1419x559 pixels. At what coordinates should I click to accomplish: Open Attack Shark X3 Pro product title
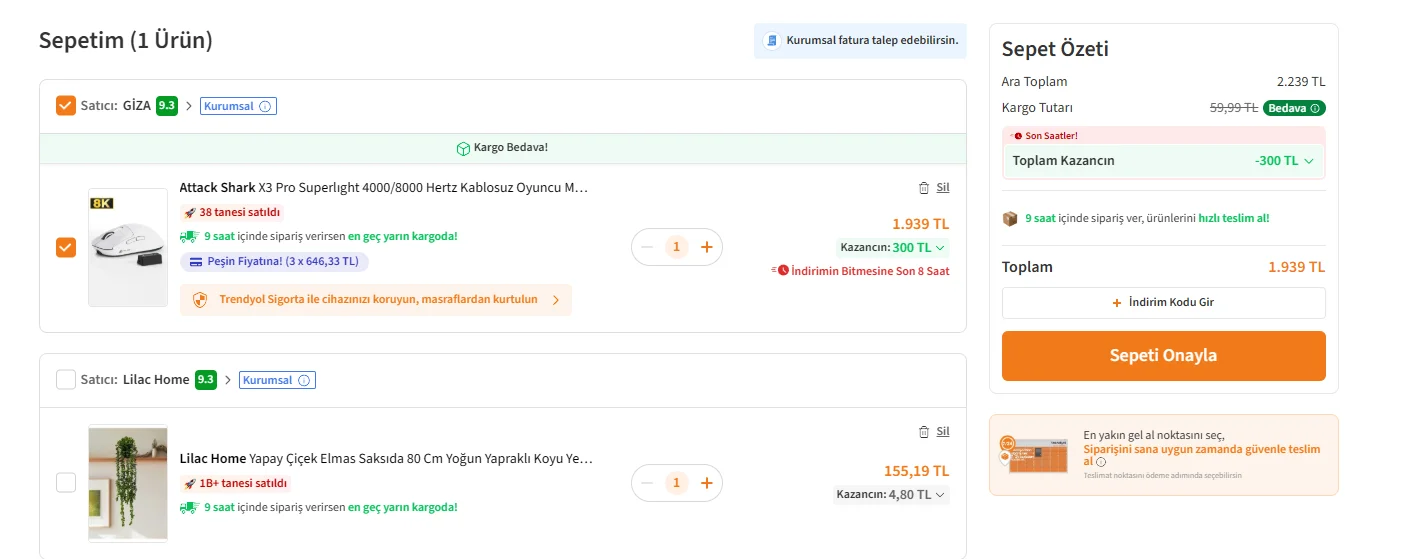(x=384, y=187)
